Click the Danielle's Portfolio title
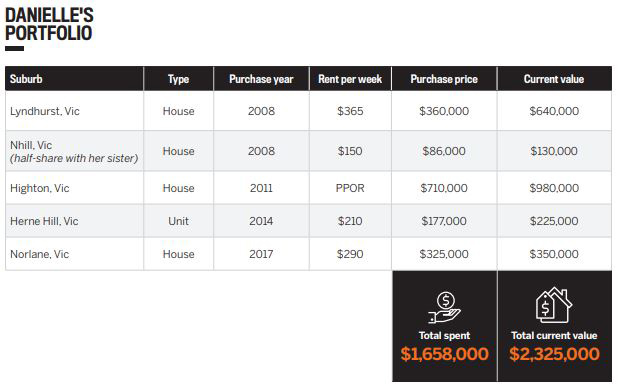 pos(49,24)
